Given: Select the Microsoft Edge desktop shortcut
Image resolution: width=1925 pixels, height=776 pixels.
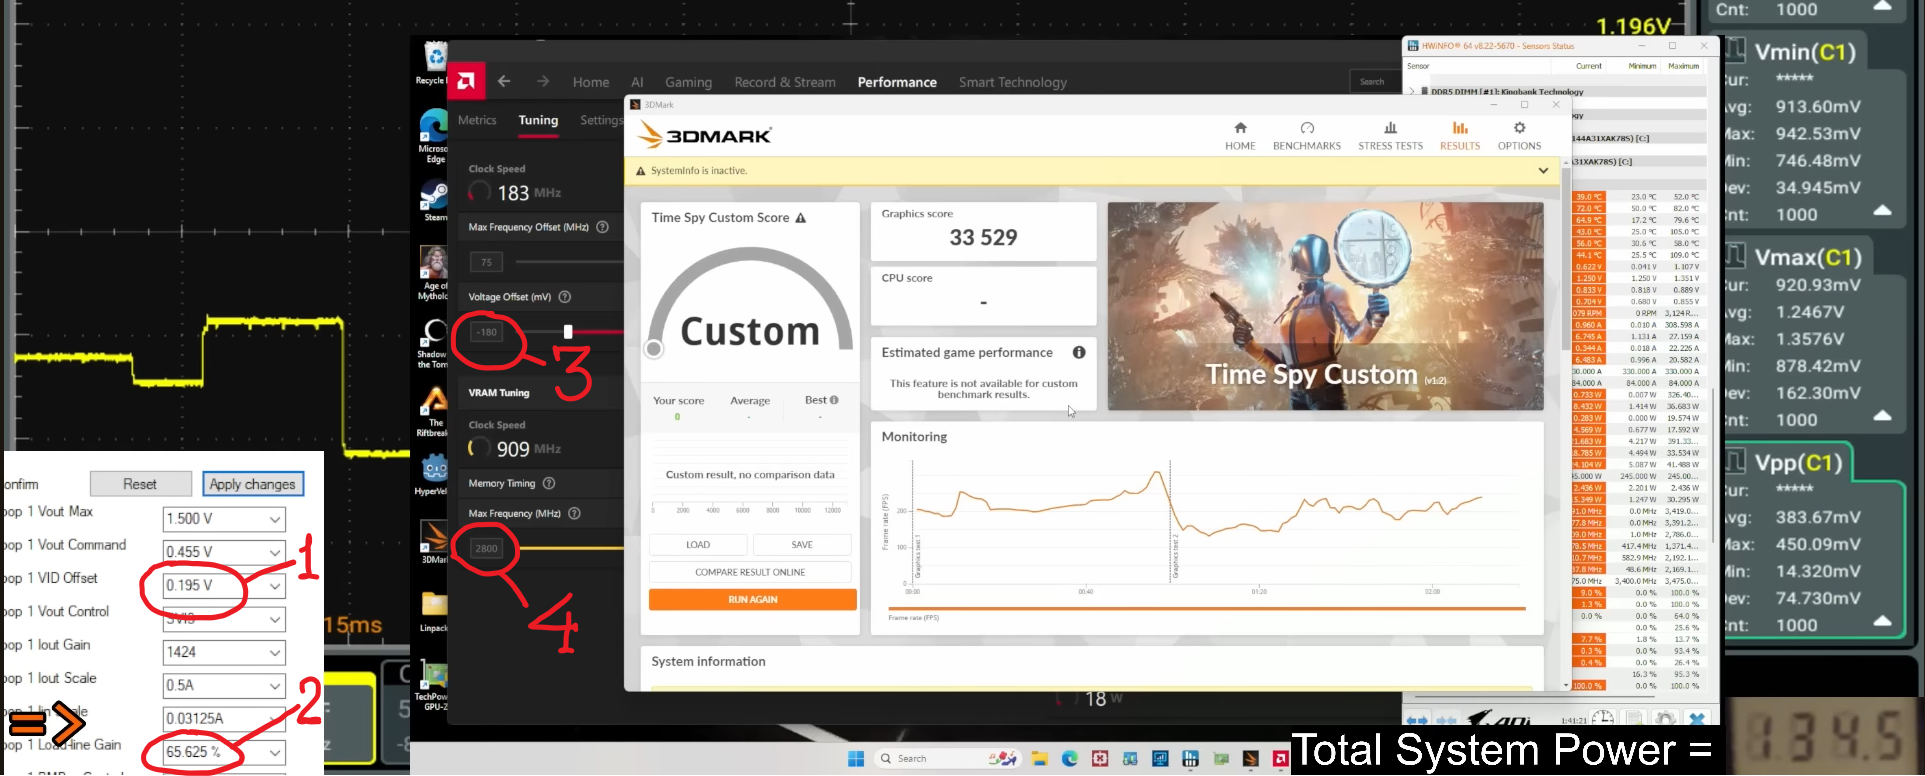Looking at the screenshot, I should [x=434, y=135].
